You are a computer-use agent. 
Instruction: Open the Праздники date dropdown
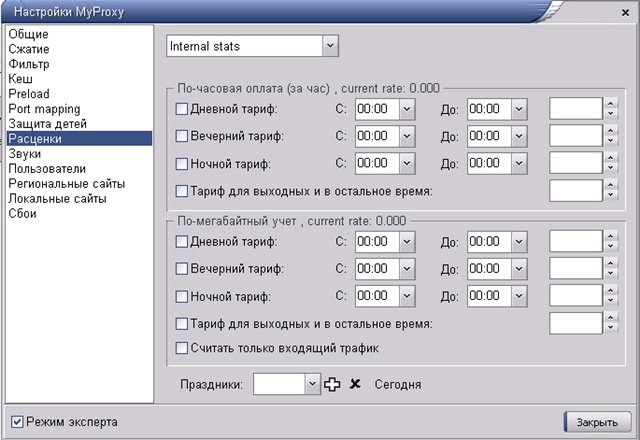coord(312,384)
